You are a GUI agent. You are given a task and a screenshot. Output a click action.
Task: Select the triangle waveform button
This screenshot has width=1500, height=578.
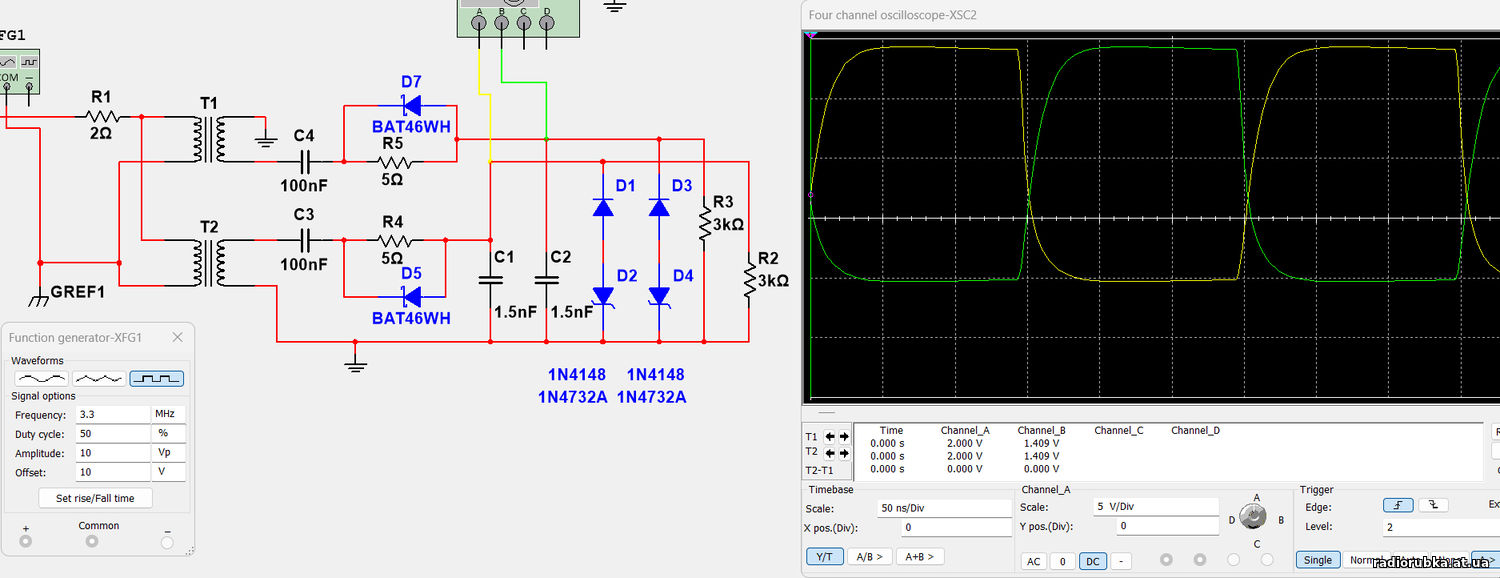click(99, 378)
